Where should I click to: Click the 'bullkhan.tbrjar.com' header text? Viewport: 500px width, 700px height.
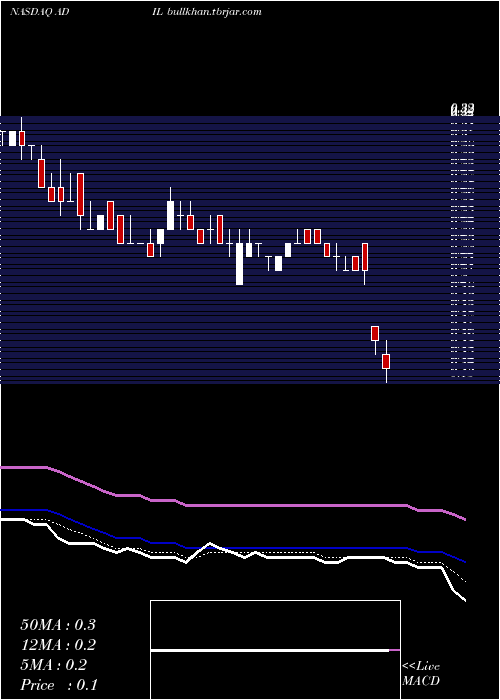pyautogui.click(x=214, y=12)
